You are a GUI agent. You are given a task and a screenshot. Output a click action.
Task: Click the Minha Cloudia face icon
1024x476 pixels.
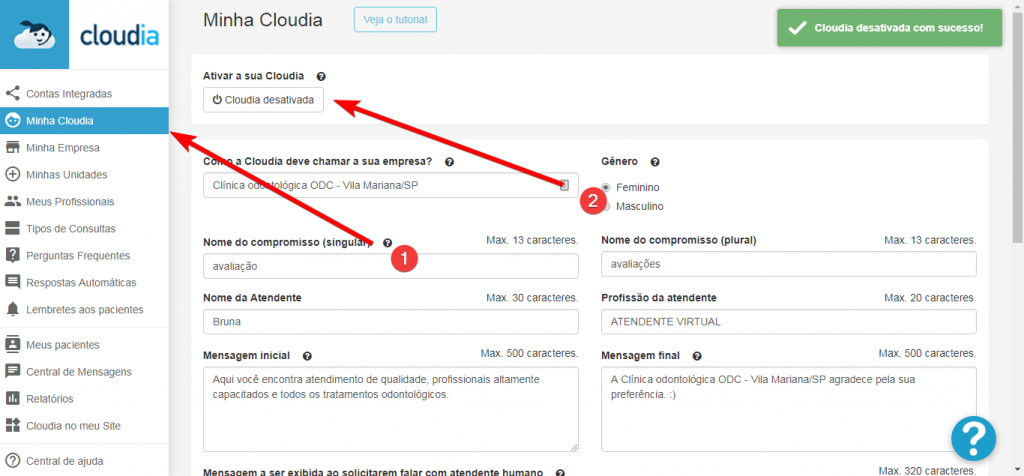point(12,121)
